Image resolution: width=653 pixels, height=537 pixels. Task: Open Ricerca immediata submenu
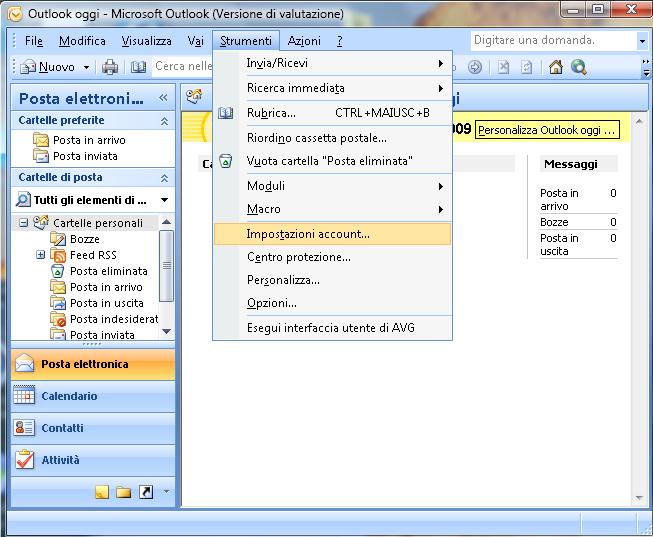(332, 88)
